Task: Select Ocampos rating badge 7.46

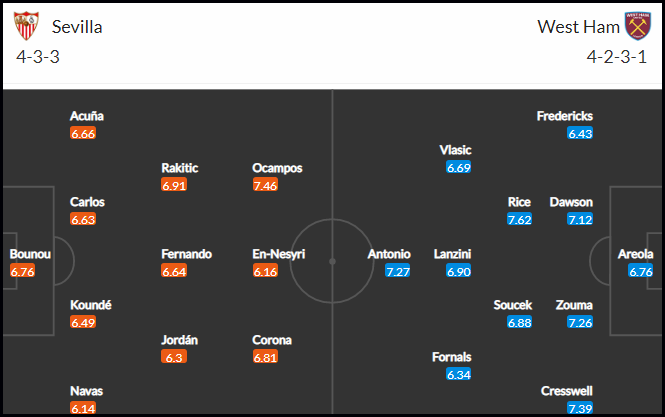Action: pos(265,185)
